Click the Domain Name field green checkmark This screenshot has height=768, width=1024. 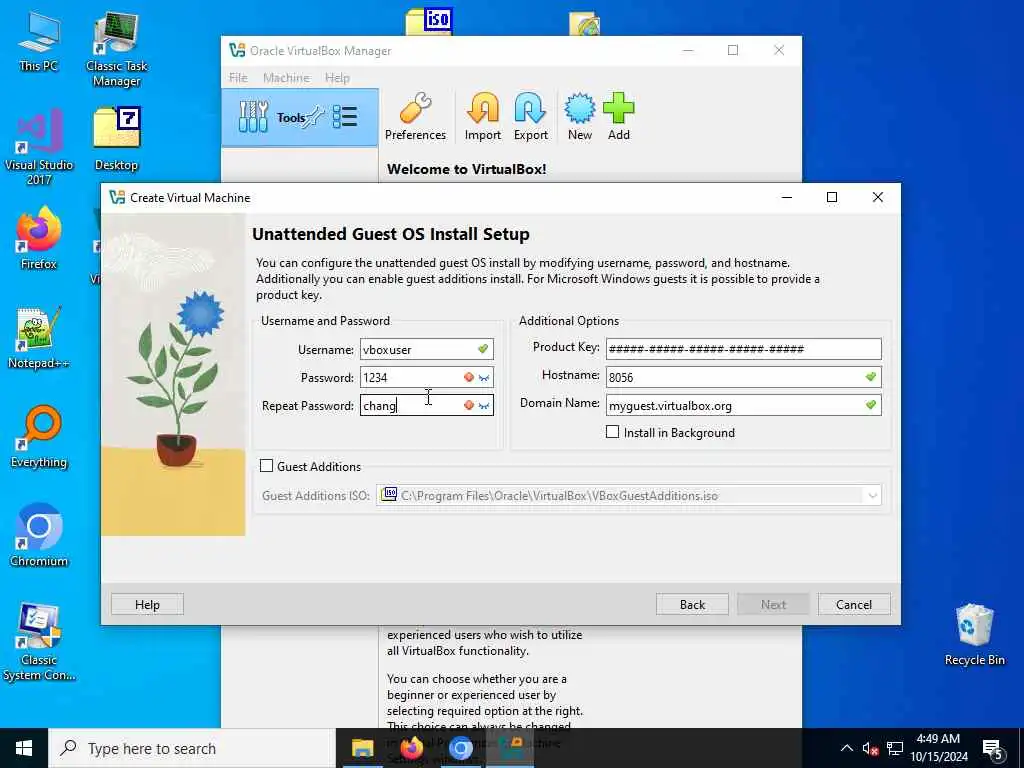coord(871,405)
